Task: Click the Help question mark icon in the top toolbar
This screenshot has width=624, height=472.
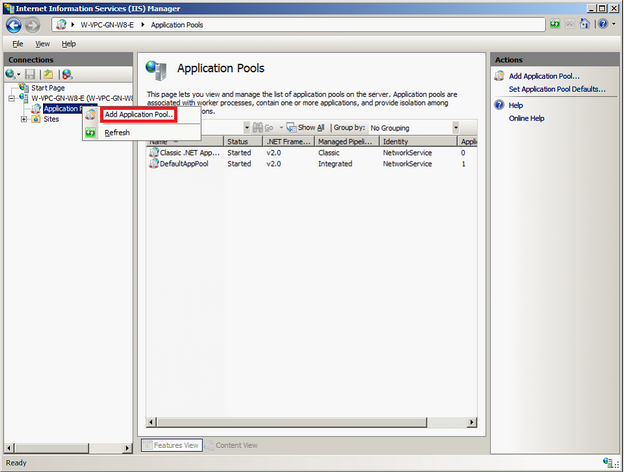Action: (603, 24)
